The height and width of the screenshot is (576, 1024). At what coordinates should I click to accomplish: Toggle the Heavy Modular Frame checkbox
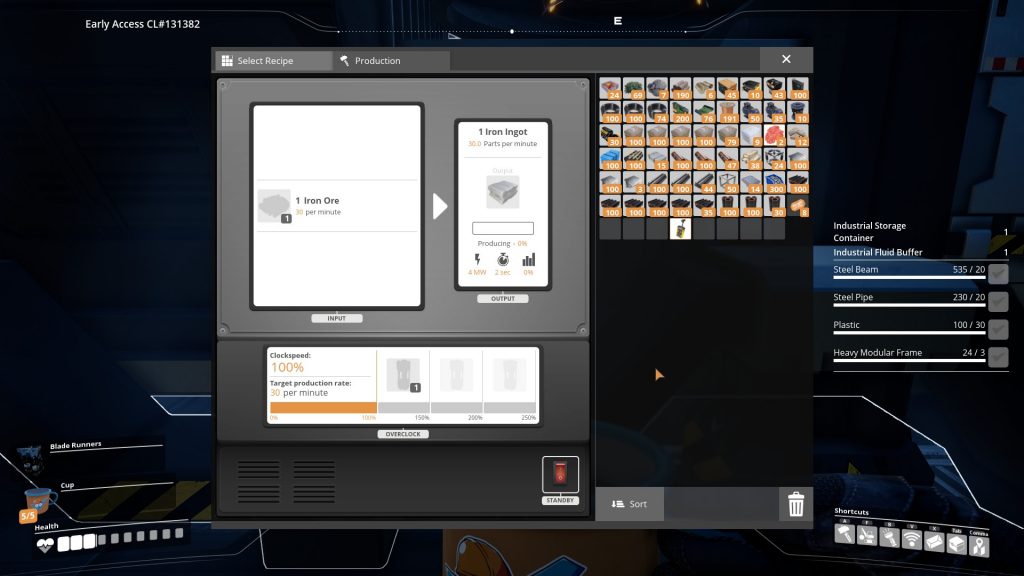[997, 357]
